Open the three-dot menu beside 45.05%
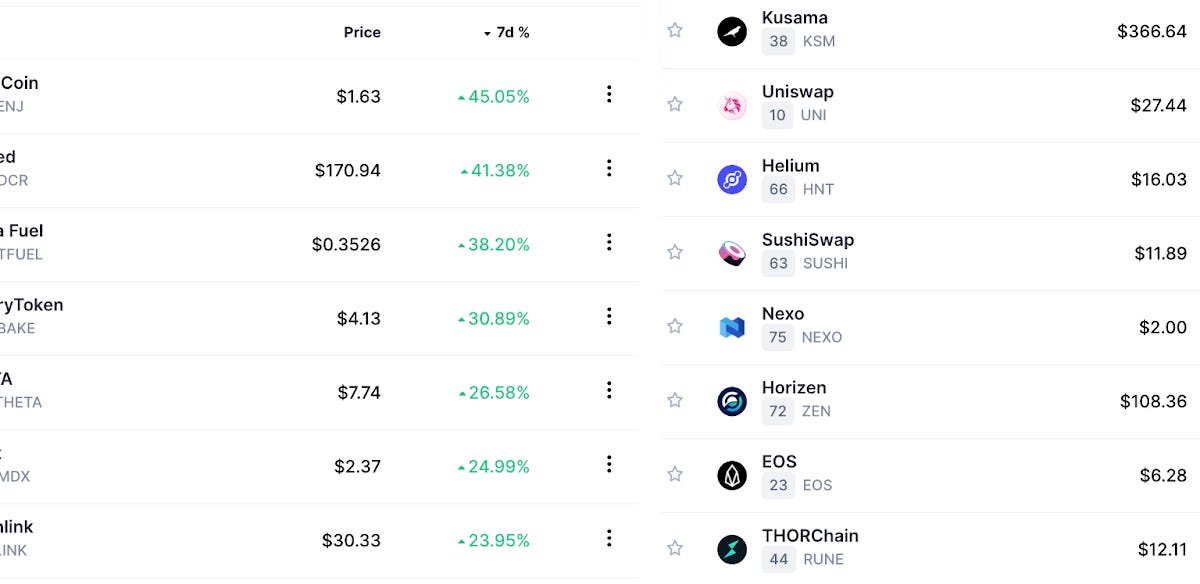1200x584 pixels. (x=609, y=95)
